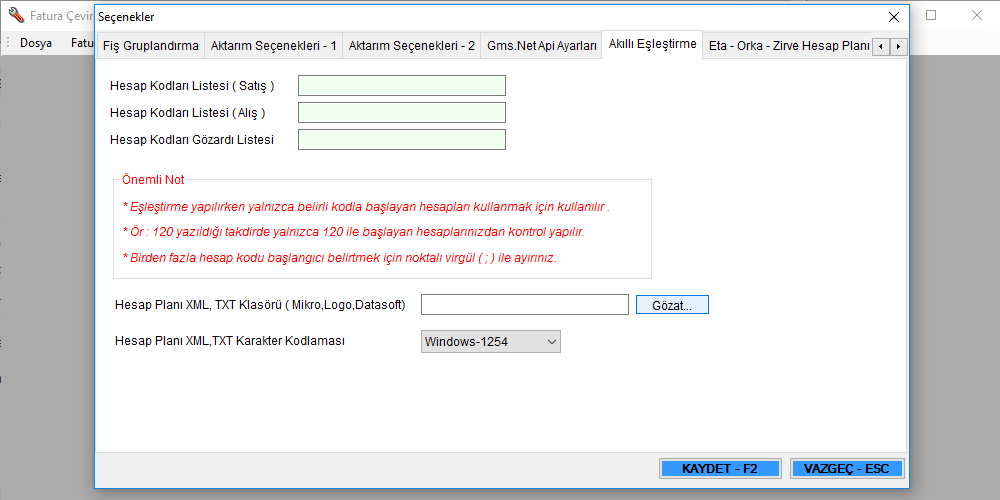Click the note line starting '* Birden fazla hesap'
This screenshot has height=500, width=1000.
pyautogui.click(x=340, y=258)
